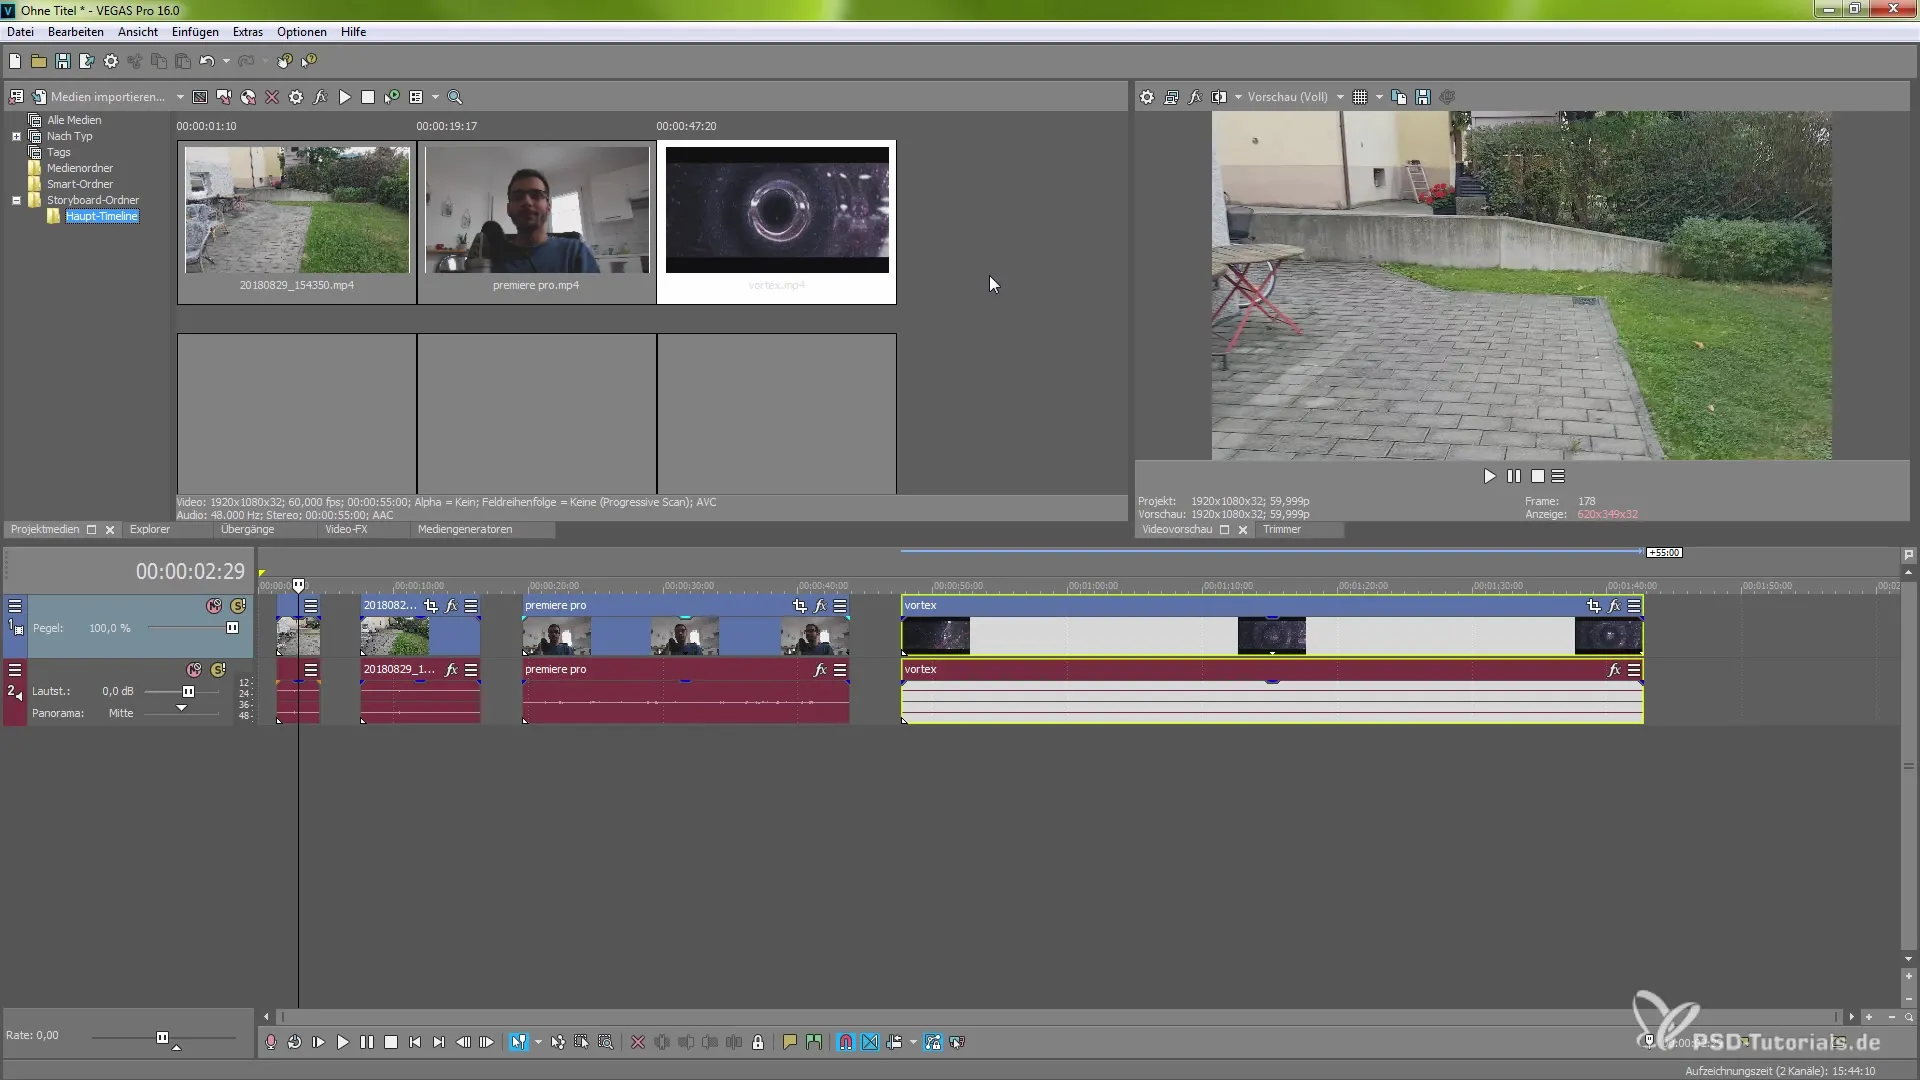Click the record microphone button in transport
1920x1080 pixels.
[x=271, y=1042]
